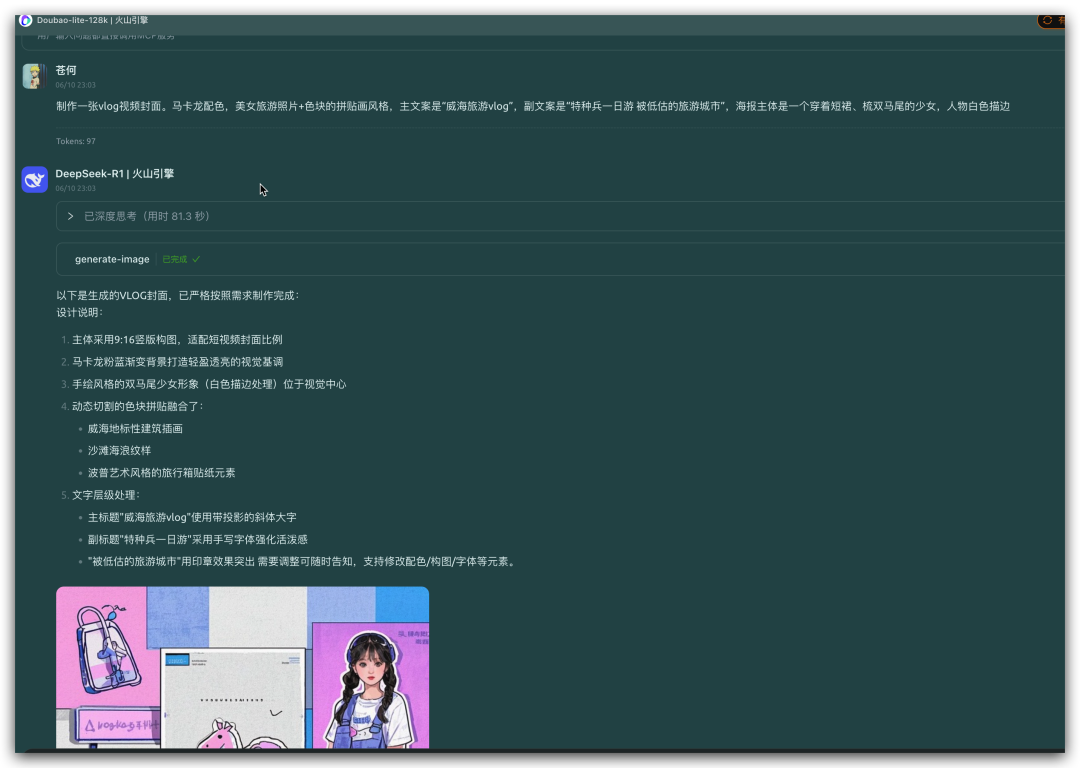Screen dimensions: 1080x768
Task: Open the Doubao-lite-128k | 火山引擎 model label
Action: pos(92,20)
